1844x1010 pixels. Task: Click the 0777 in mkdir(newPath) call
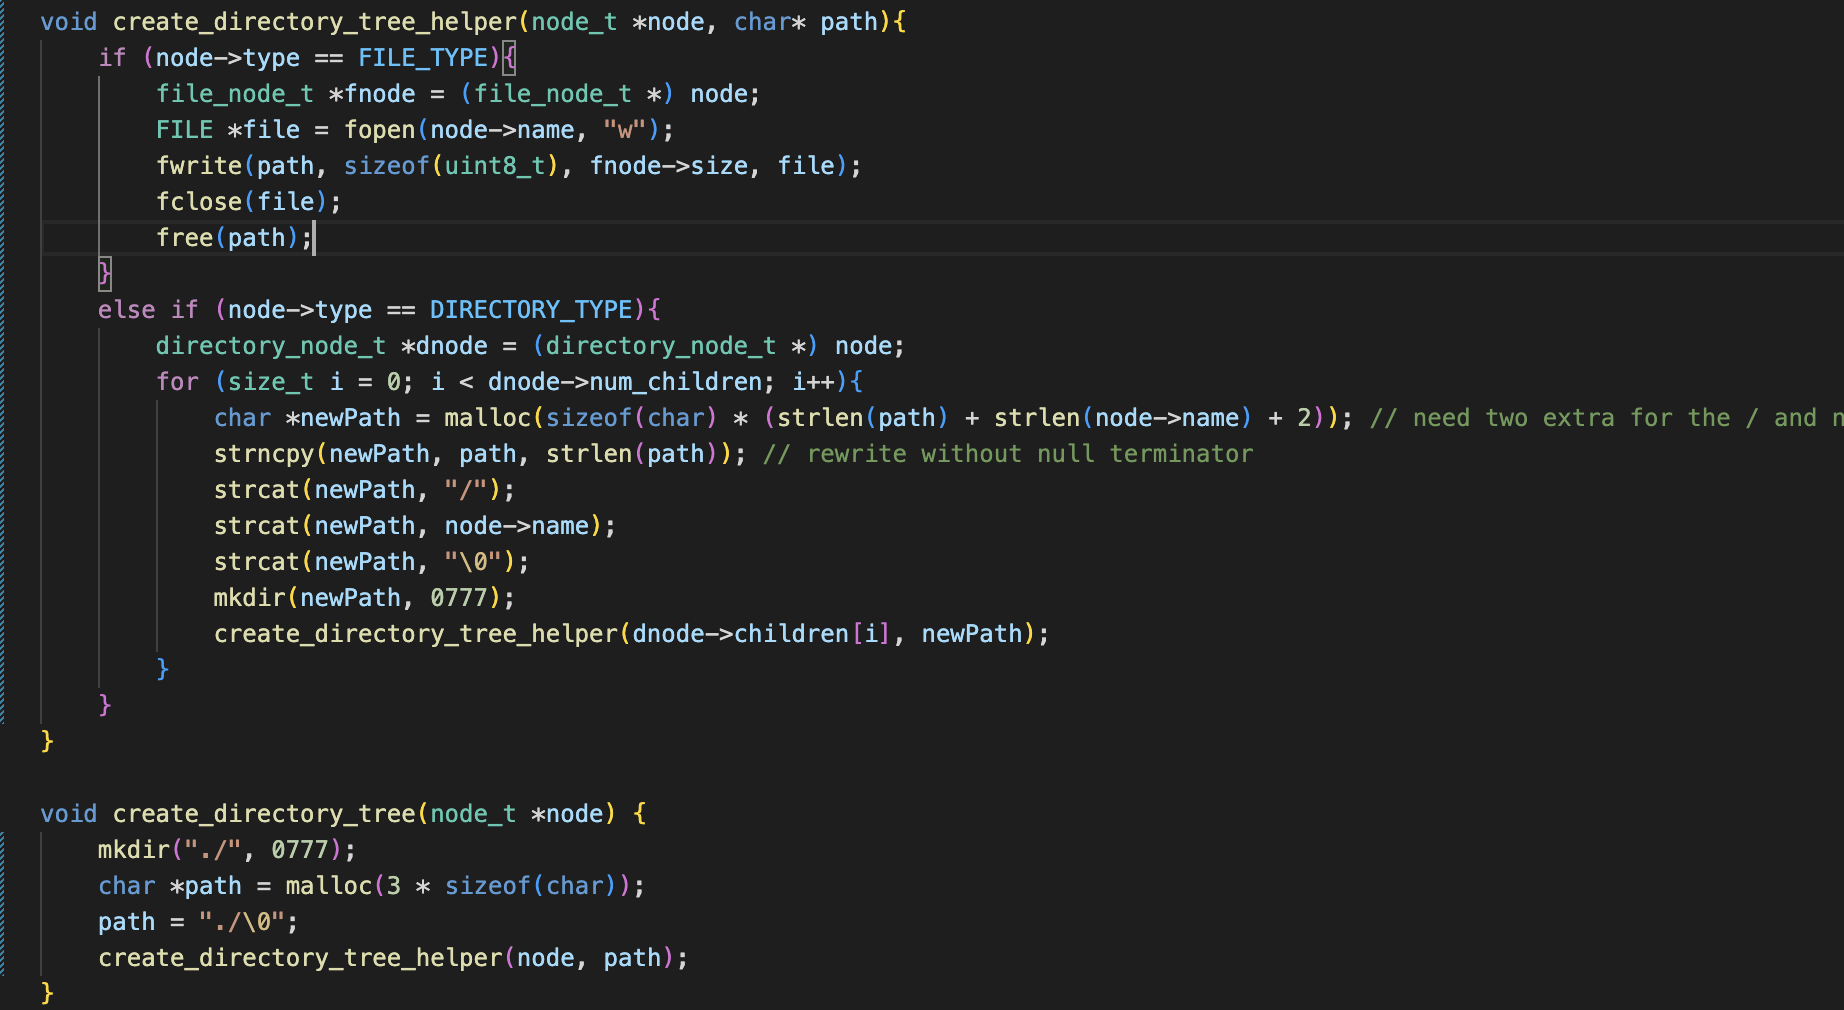[458, 598]
